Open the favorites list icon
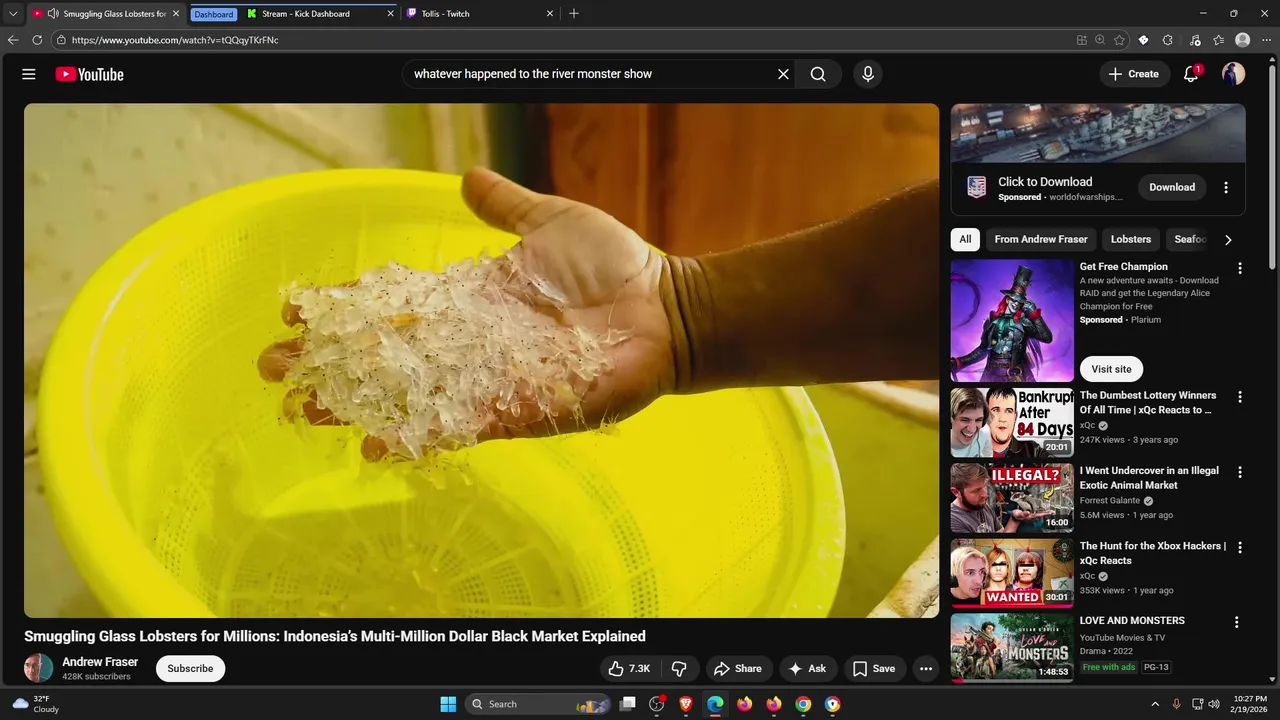Screen dimensions: 1280x720 pos(1218,40)
